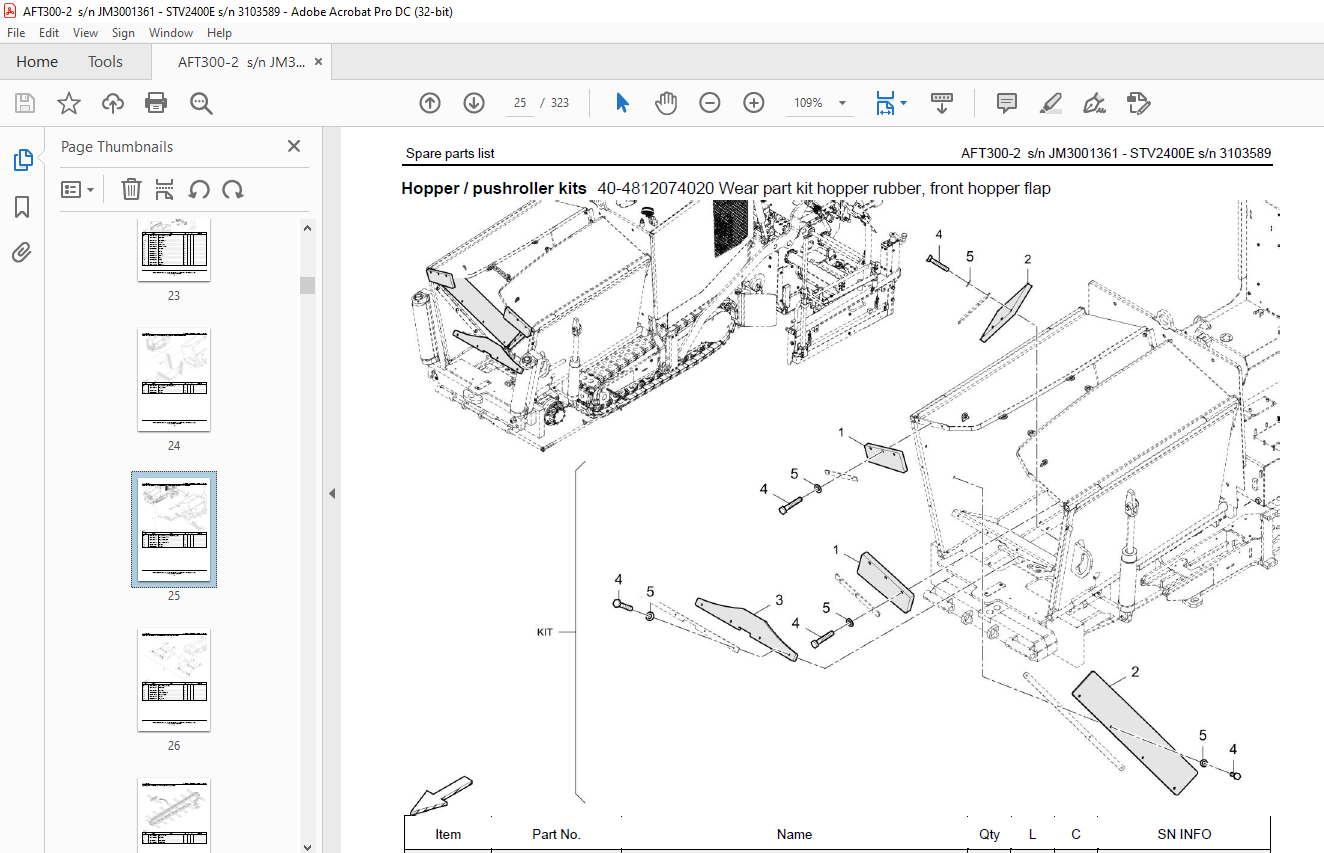Open the Page Thumbnails sidebar icon
The image size is (1324, 853).
22,160
